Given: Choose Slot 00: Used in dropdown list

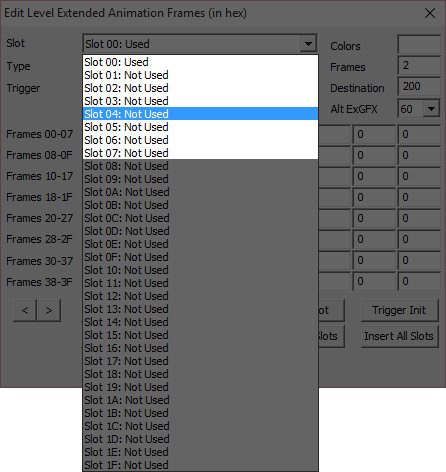Looking at the screenshot, I should click(200, 62).
